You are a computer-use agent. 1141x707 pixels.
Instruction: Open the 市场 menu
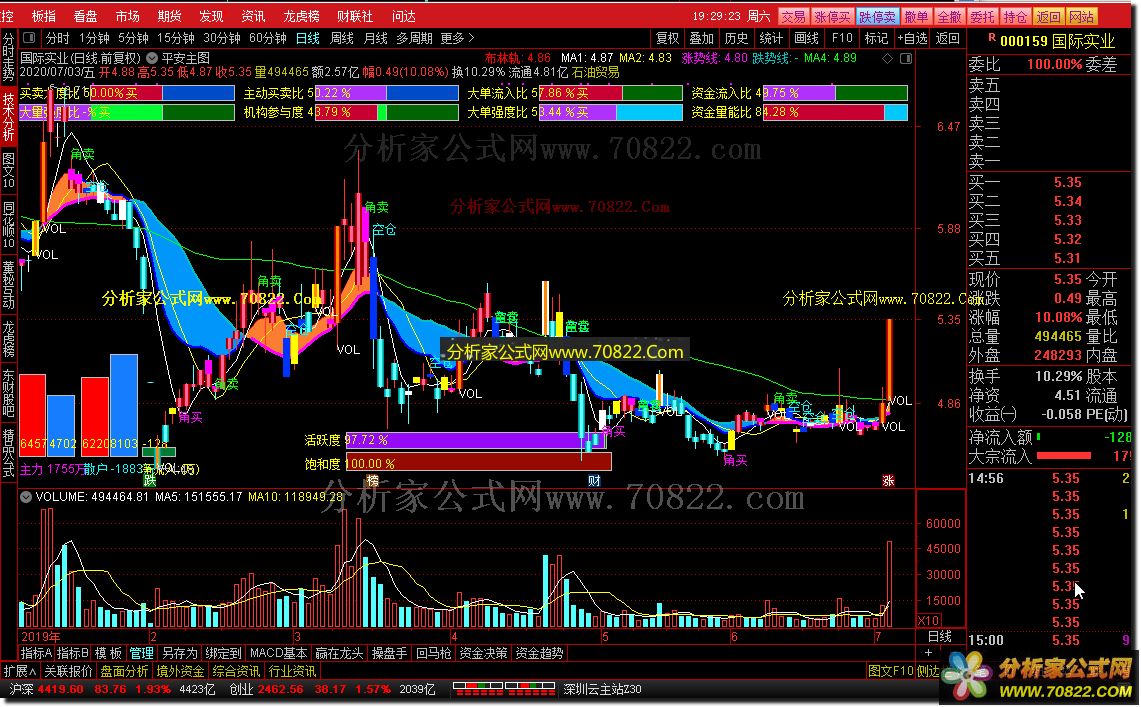127,16
